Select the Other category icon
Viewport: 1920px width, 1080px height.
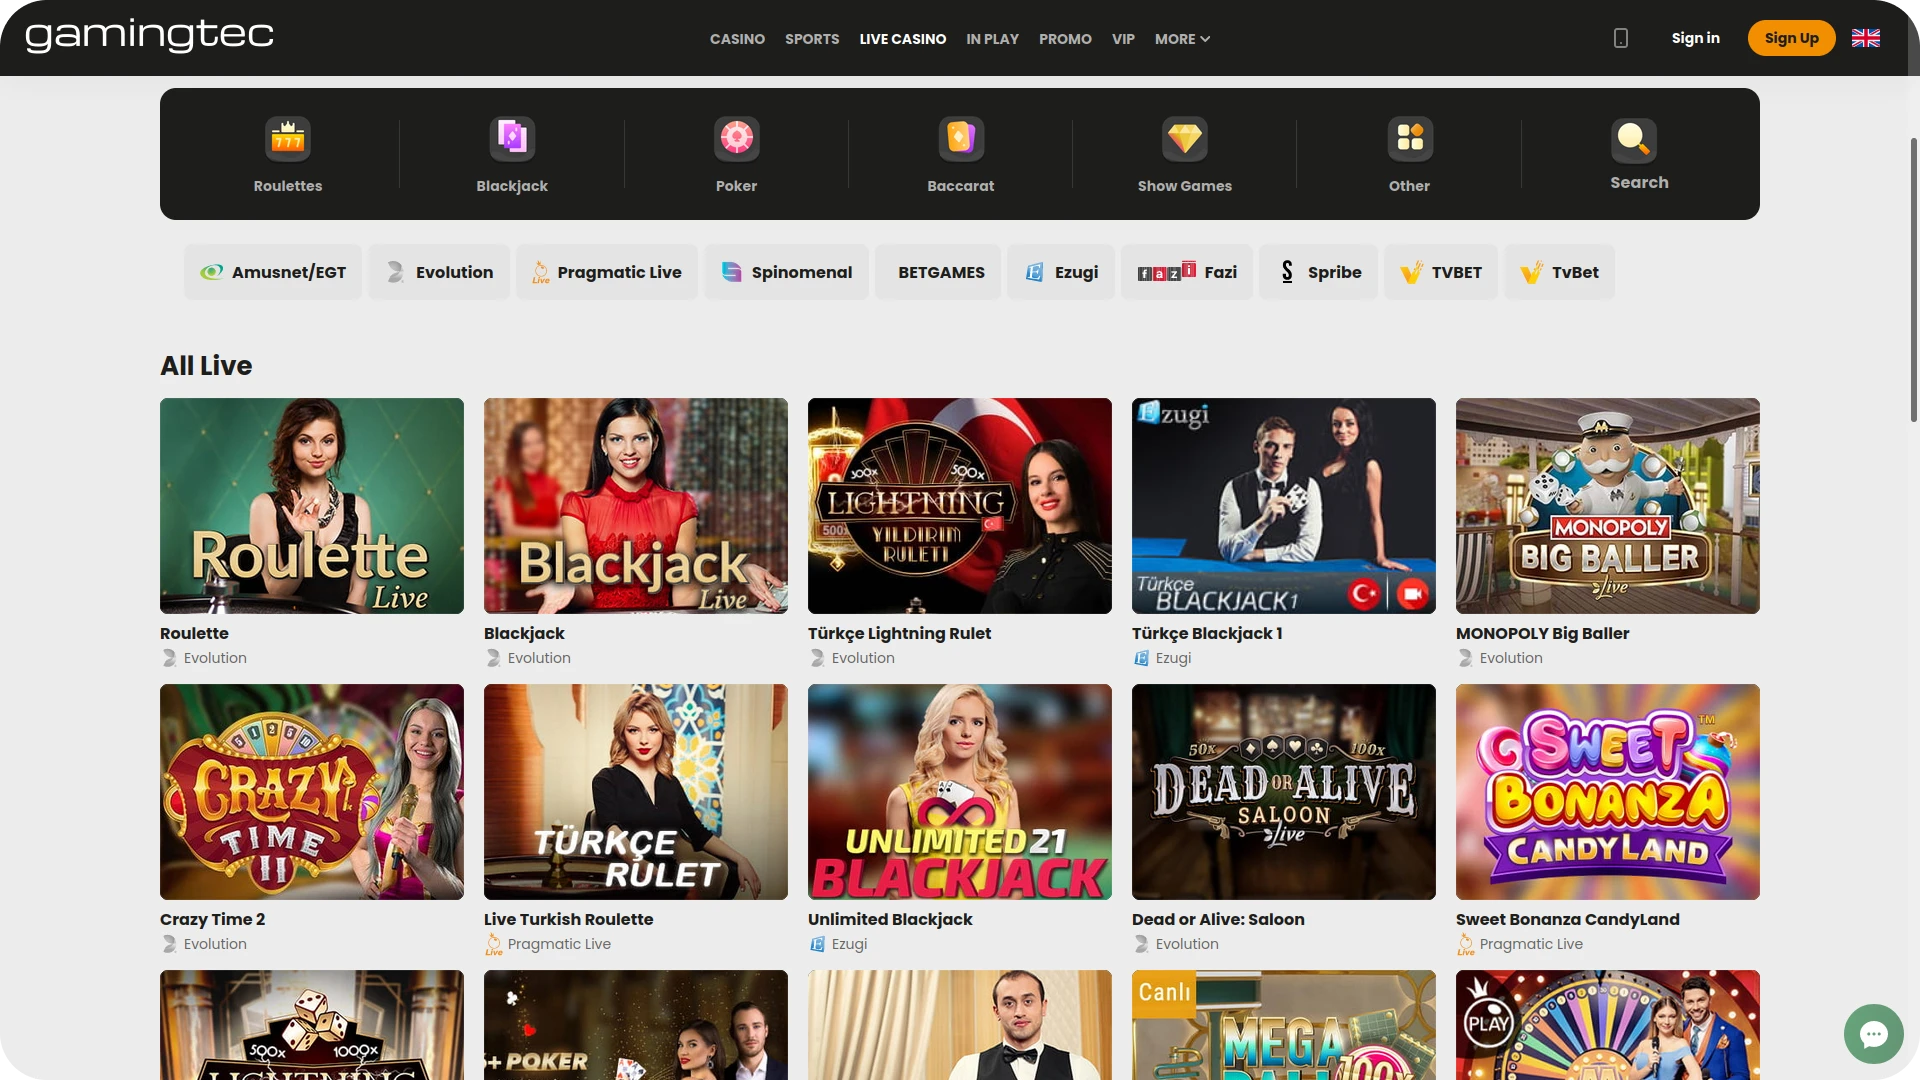[1409, 138]
